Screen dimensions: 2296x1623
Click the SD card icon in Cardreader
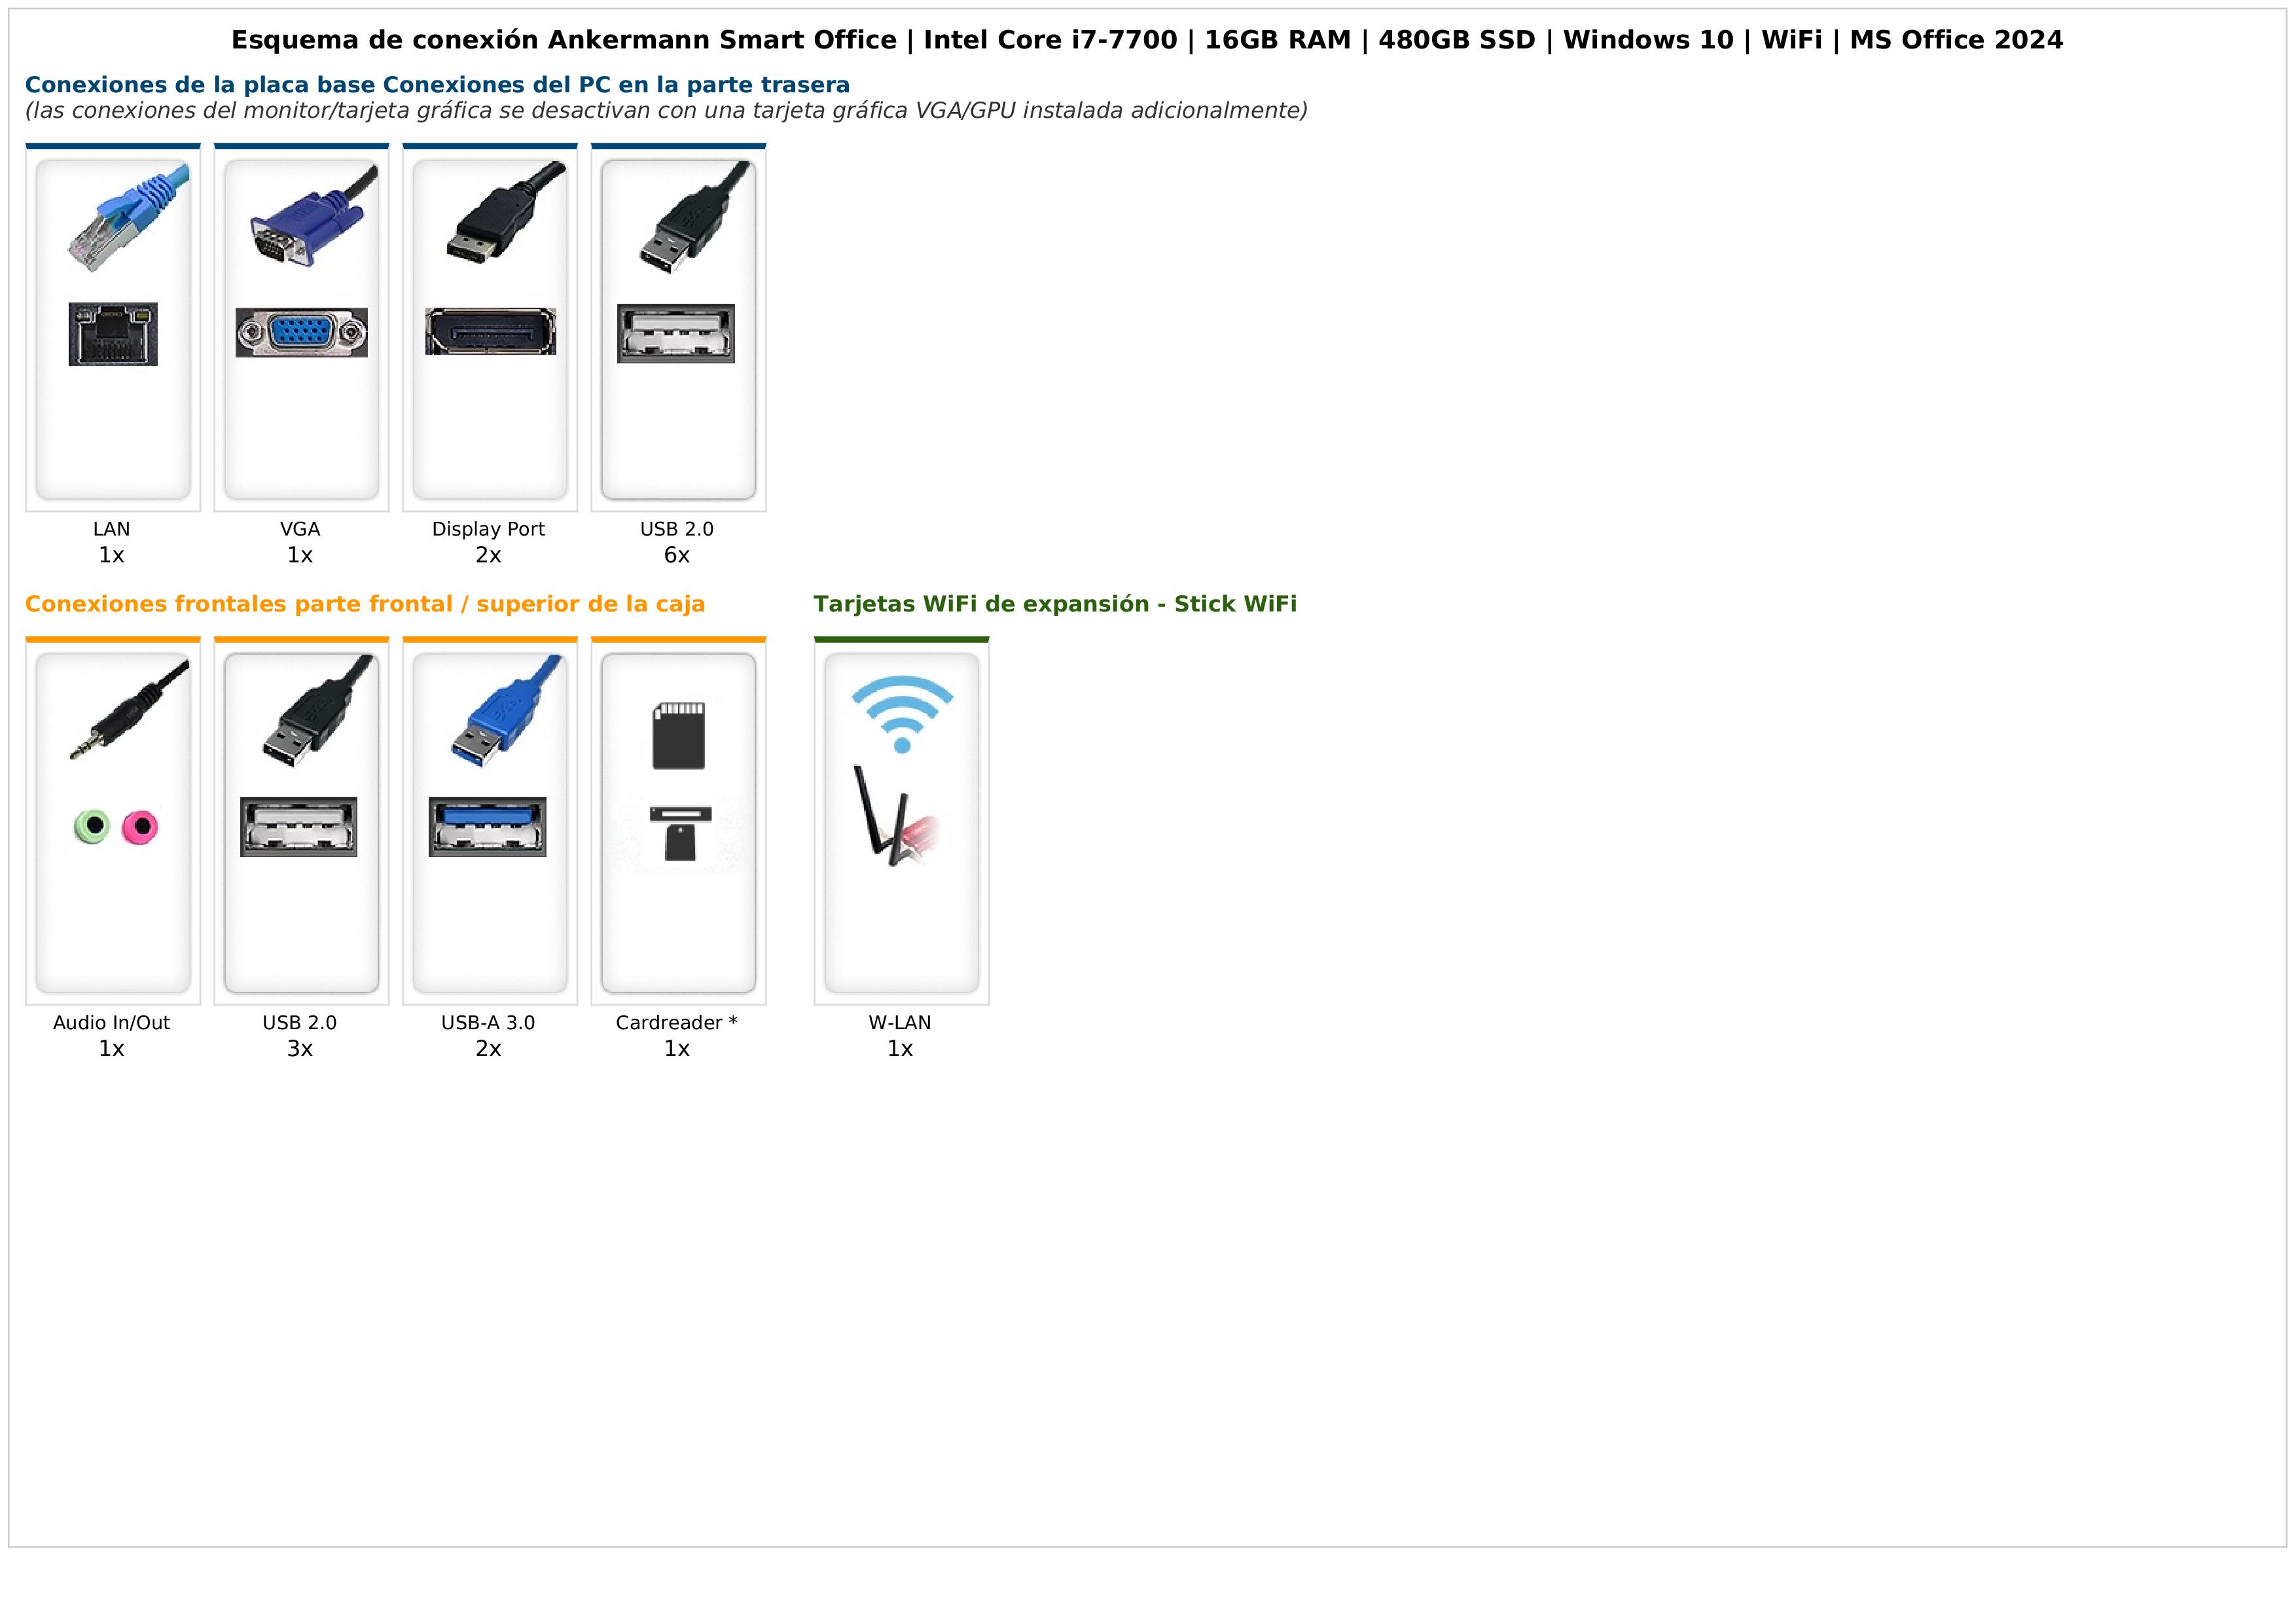click(x=679, y=736)
